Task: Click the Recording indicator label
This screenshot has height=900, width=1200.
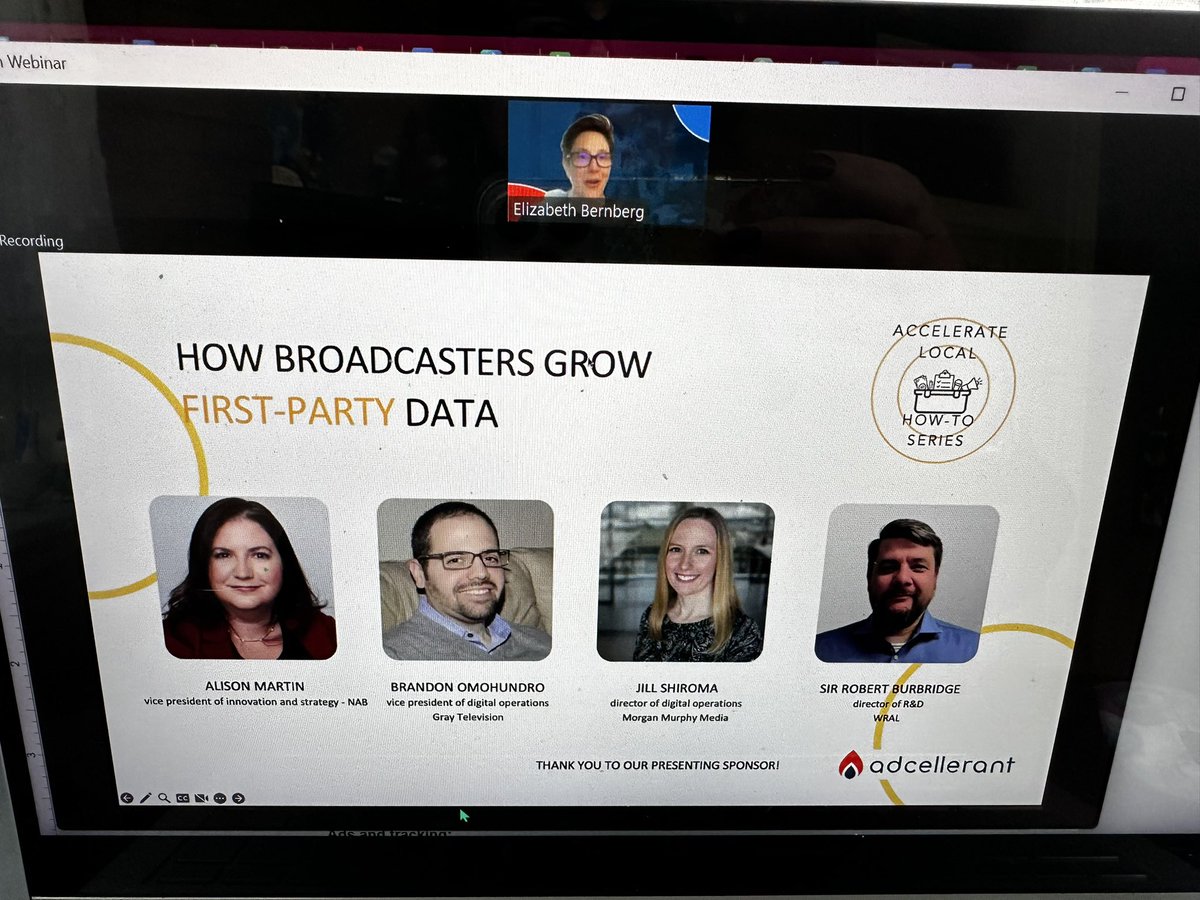Action: pos(32,241)
